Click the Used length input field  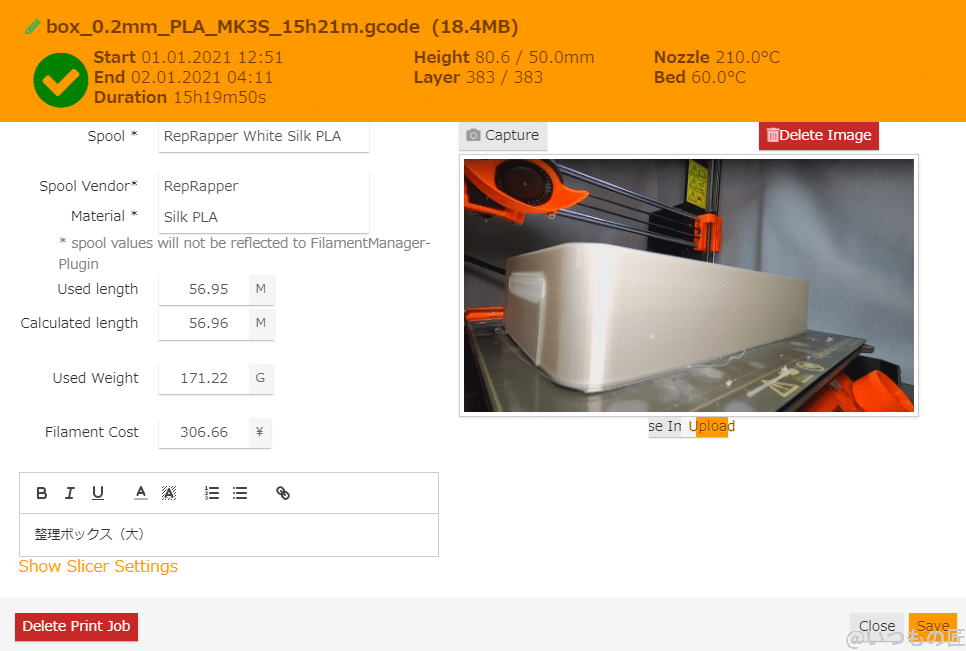pos(204,289)
